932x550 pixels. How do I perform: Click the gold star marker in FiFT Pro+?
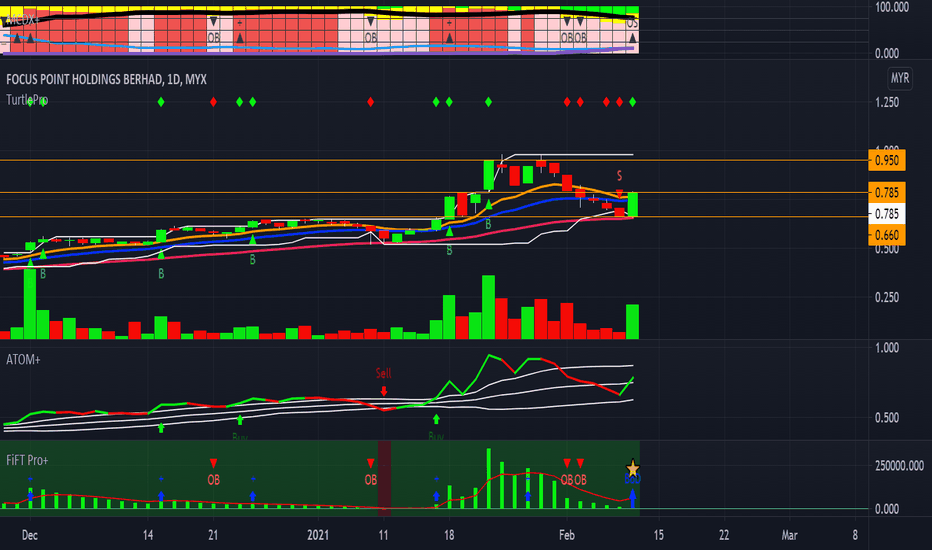(x=632, y=468)
